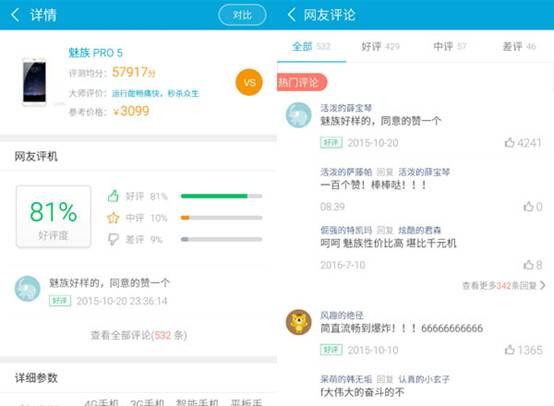Tap the thumbs-up 好评 81% icon
Screen dimensions: 554x406
pos(113,196)
